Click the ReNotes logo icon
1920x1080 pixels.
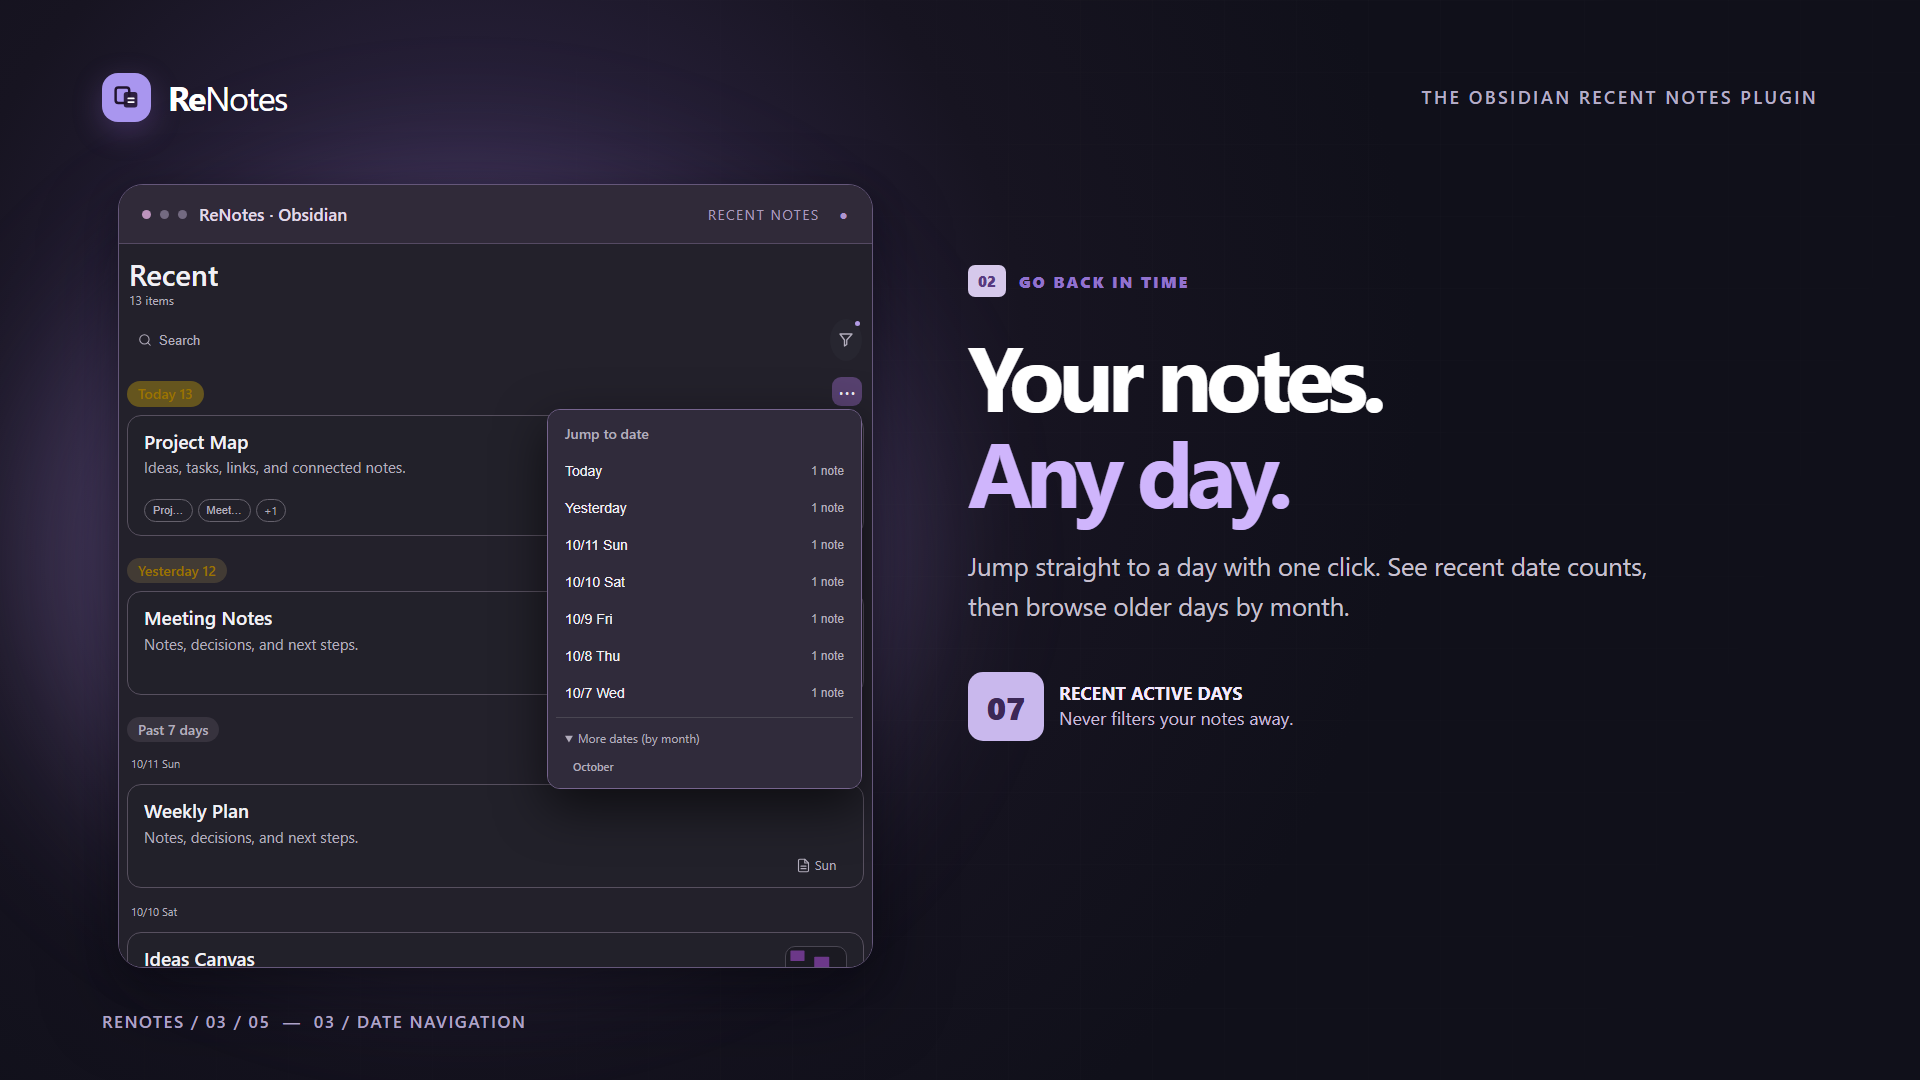126,97
